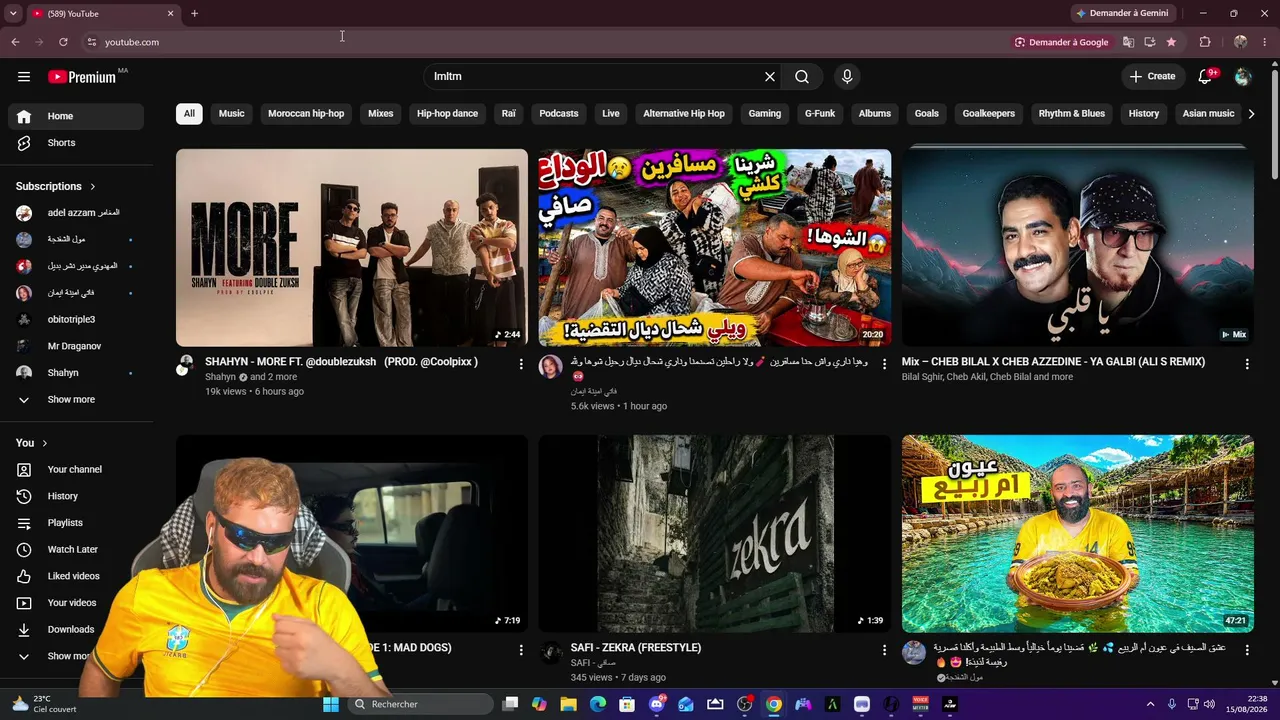The height and width of the screenshot is (720, 1280).
Task: Open Microsoft Edge from the taskbar
Action: point(598,704)
